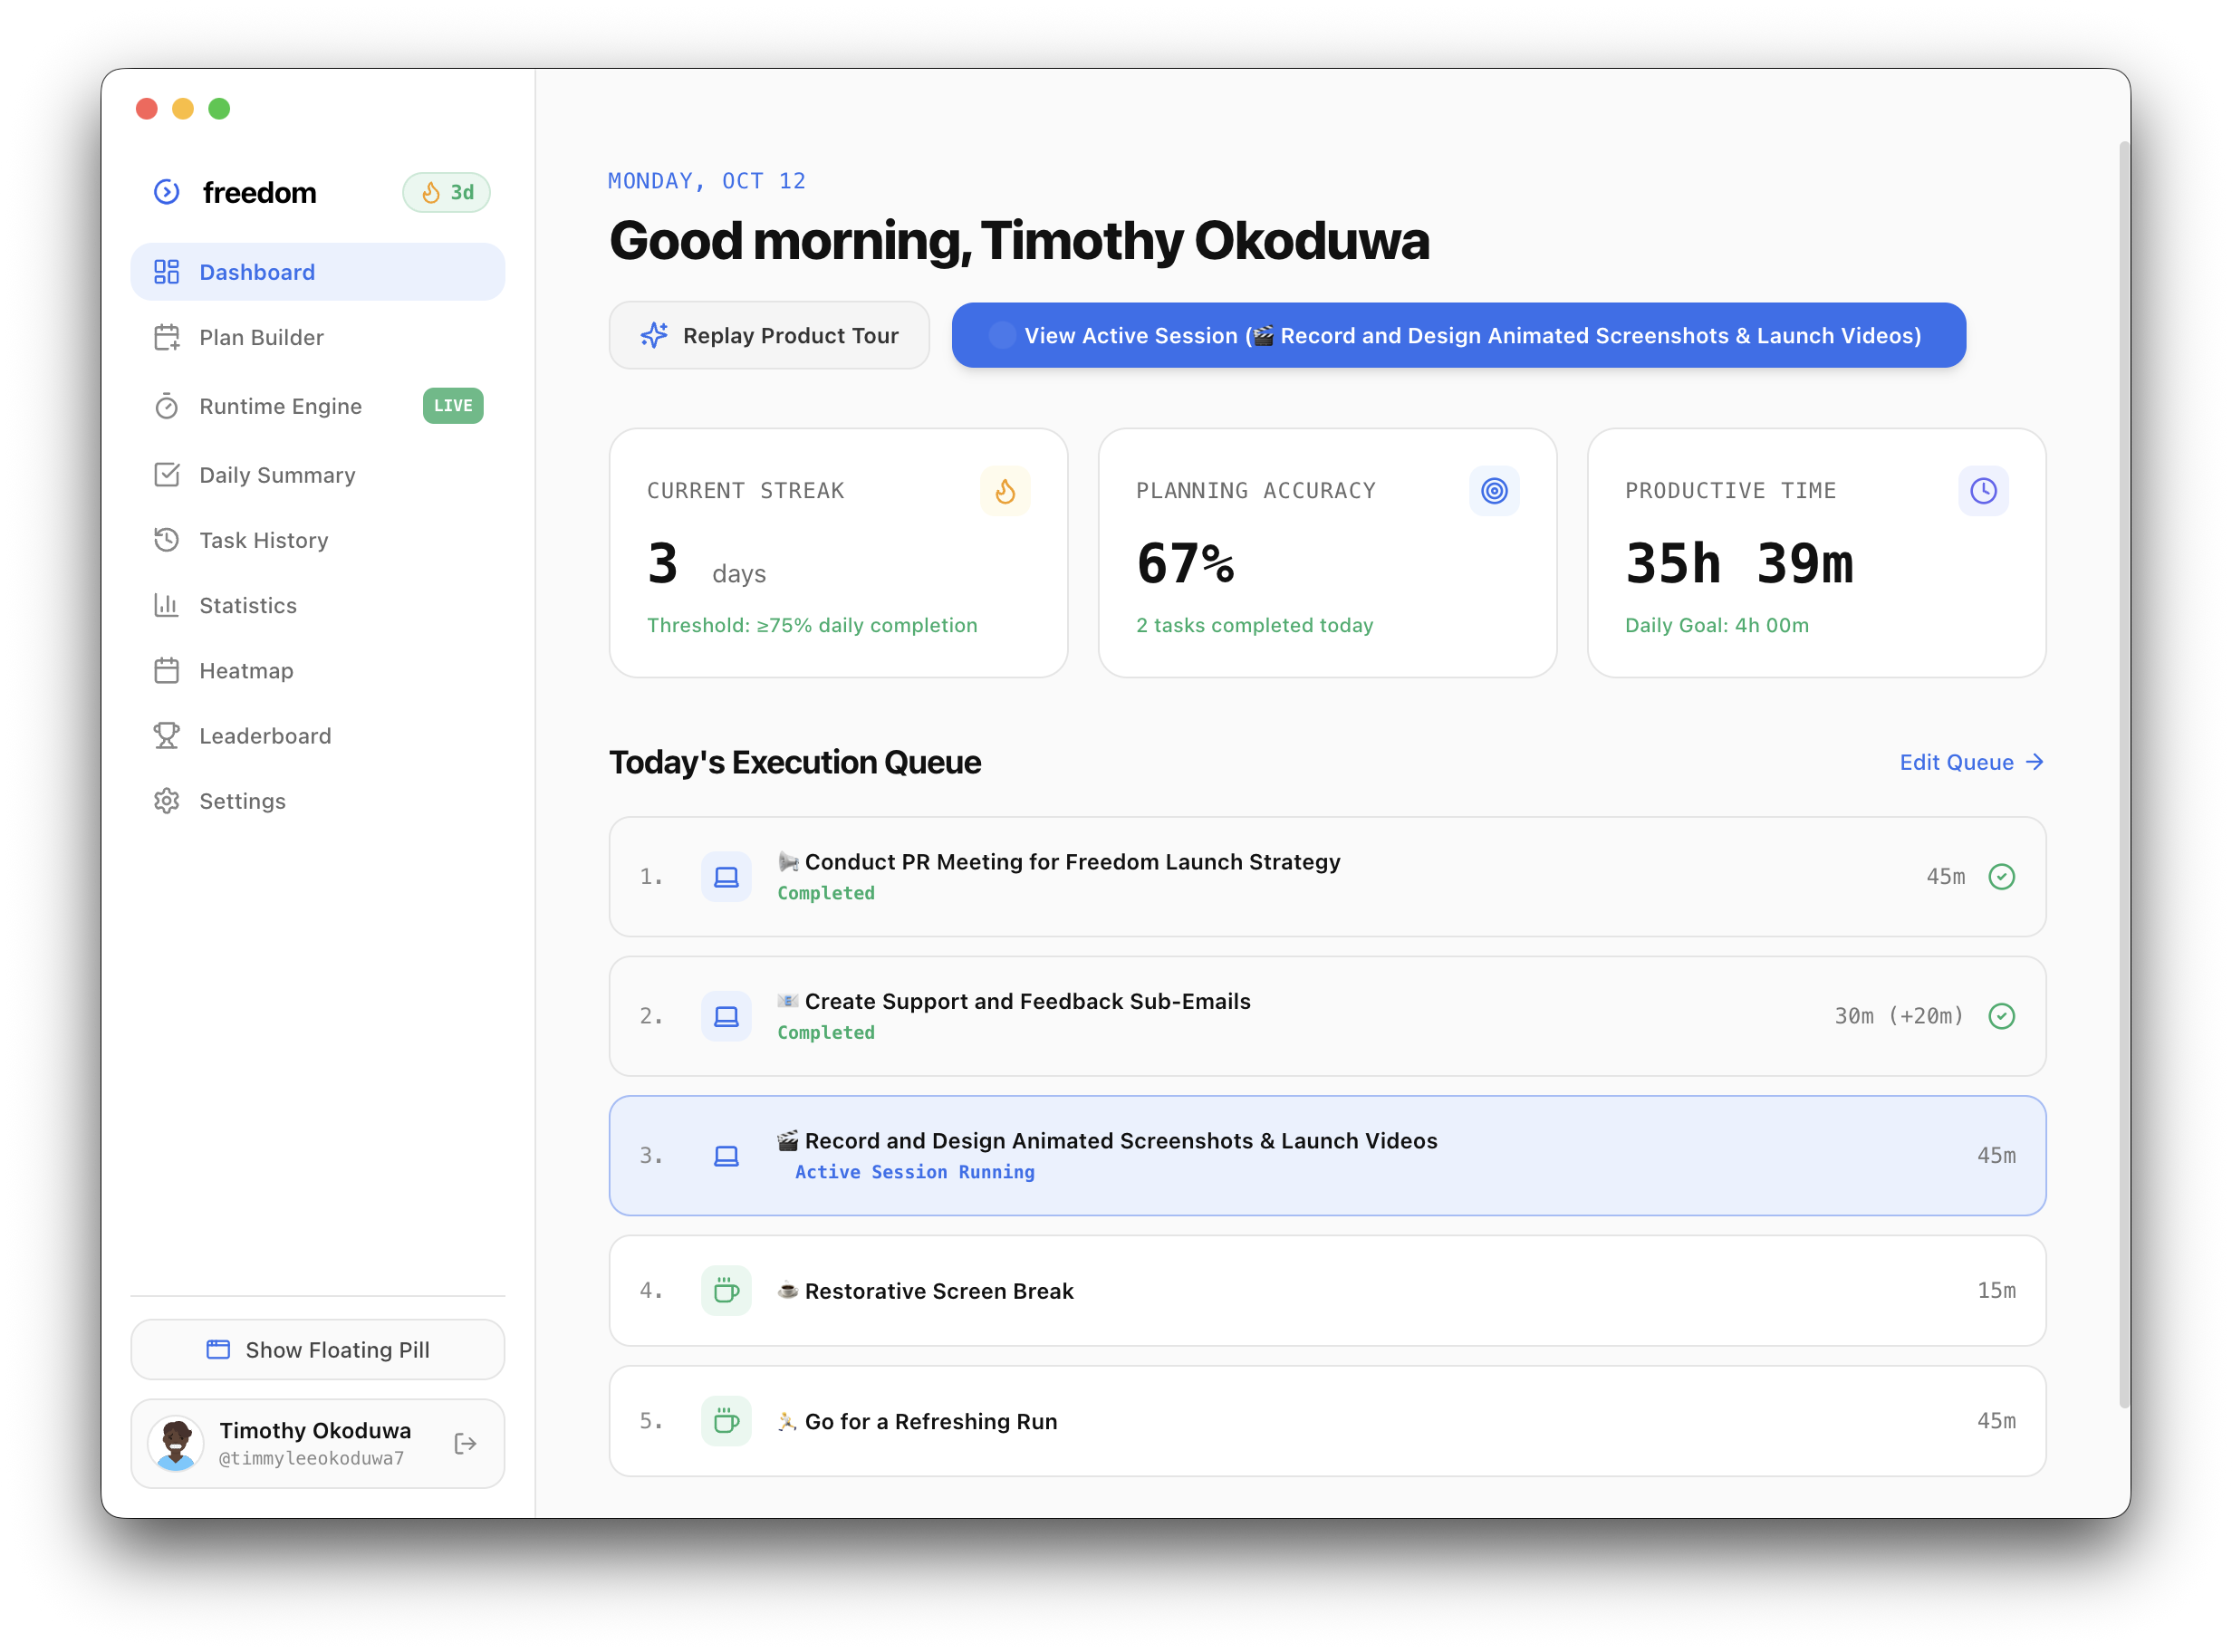Go to Runtime Engine
This screenshot has height=1652, width=2232.
click(x=318, y=406)
